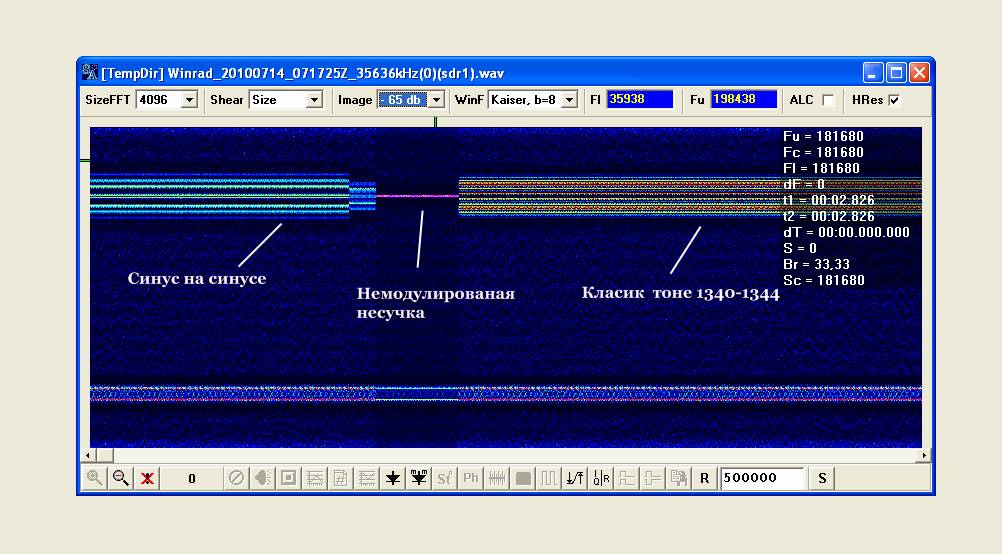Click the red X cancel icon
The height and width of the screenshot is (554, 1002).
coord(147,478)
